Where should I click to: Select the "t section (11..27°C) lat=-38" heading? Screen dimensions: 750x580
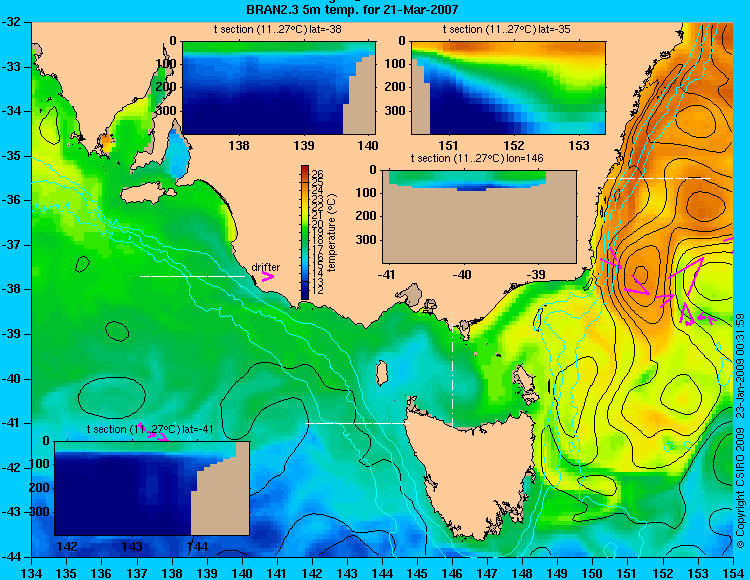pyautogui.click(x=277, y=30)
